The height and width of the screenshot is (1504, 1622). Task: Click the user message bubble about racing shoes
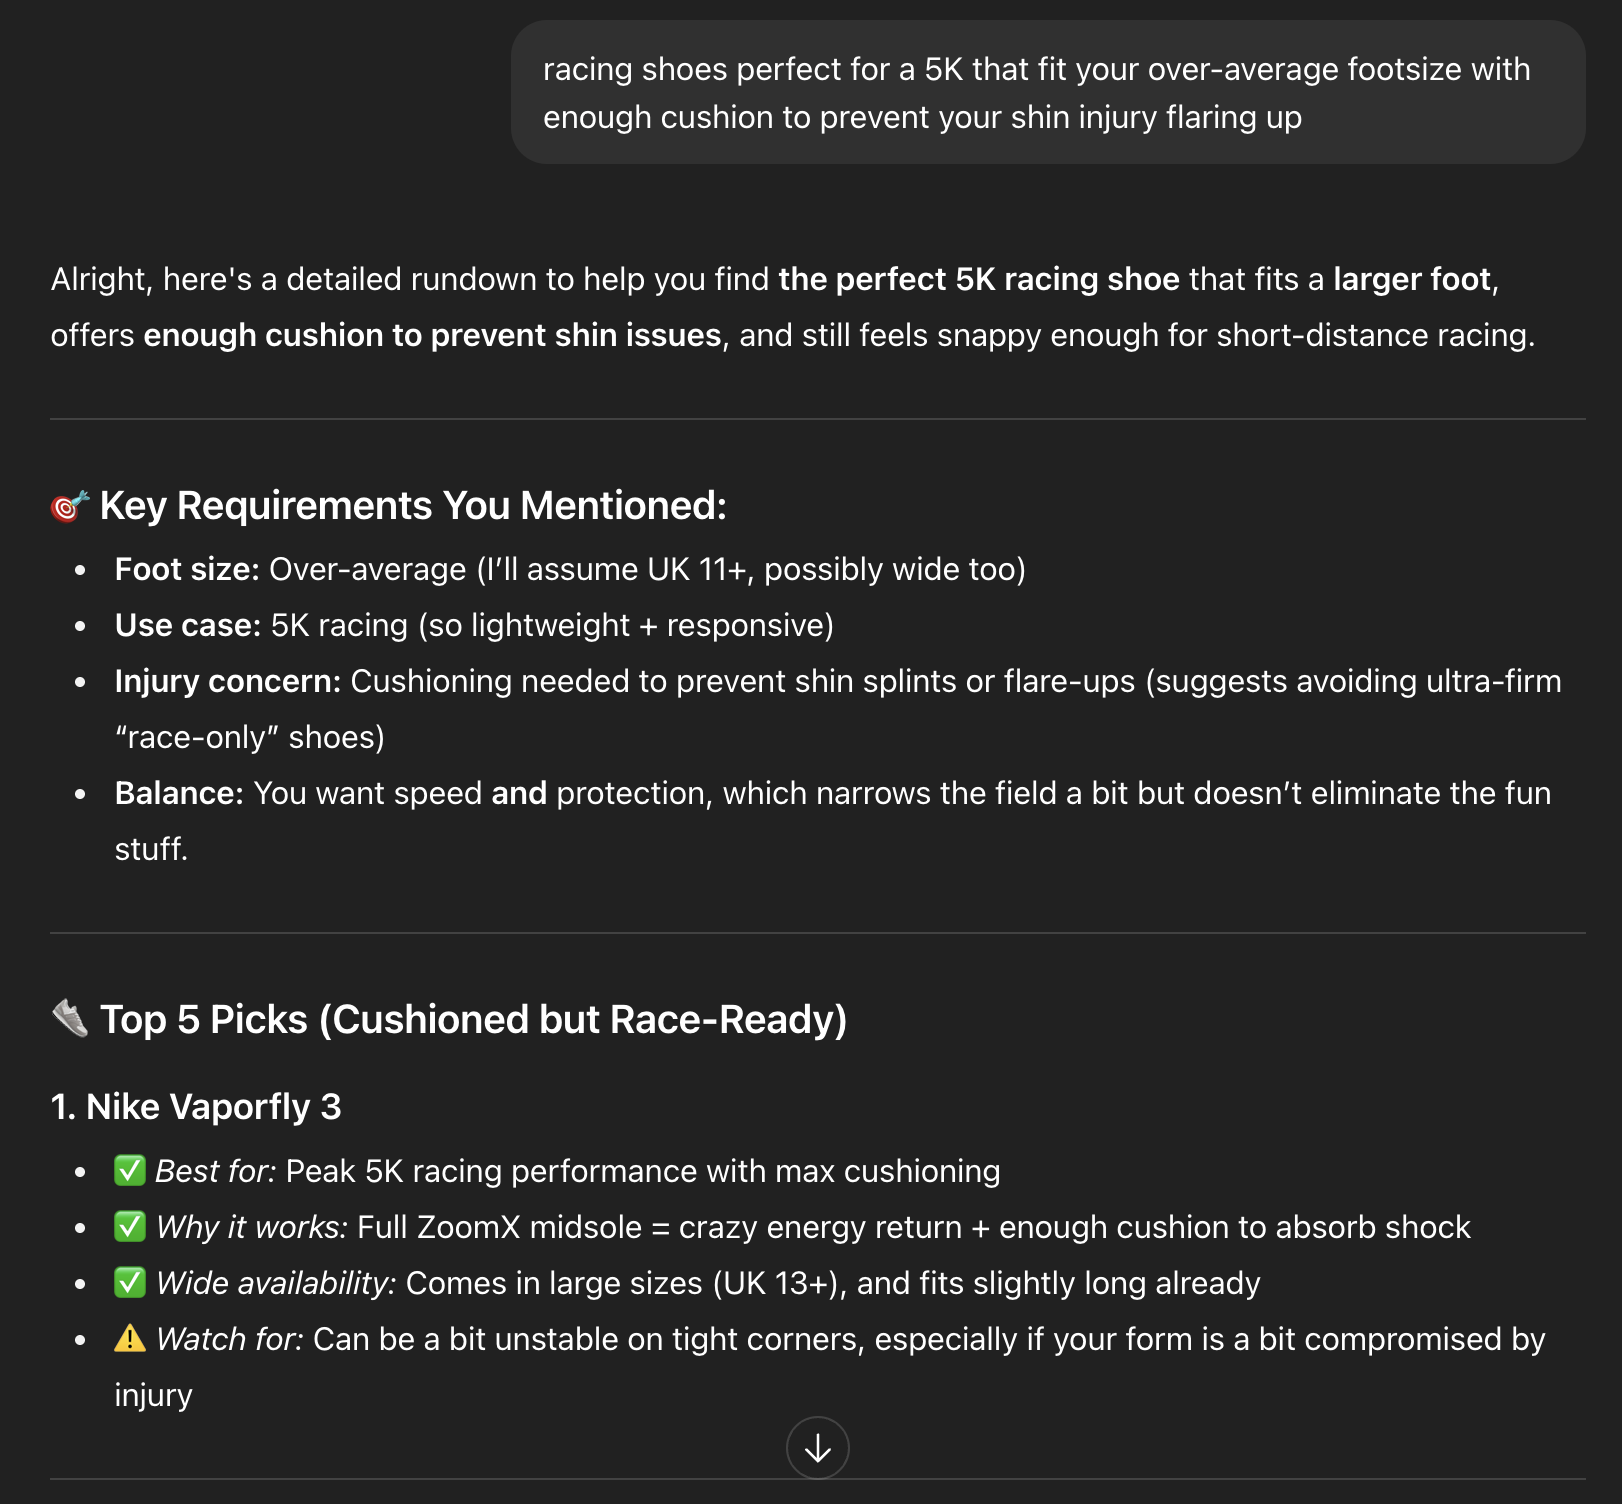[x=1048, y=92]
